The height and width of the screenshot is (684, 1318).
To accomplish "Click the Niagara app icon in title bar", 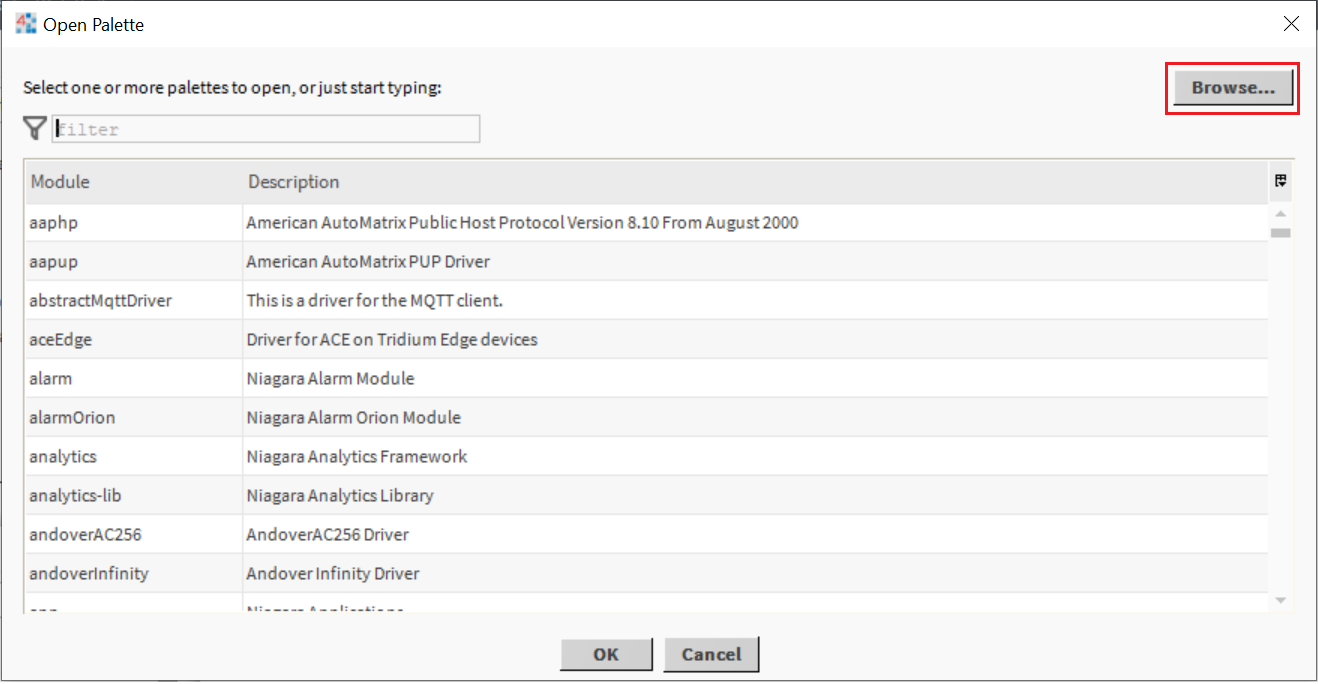I will [26, 24].
